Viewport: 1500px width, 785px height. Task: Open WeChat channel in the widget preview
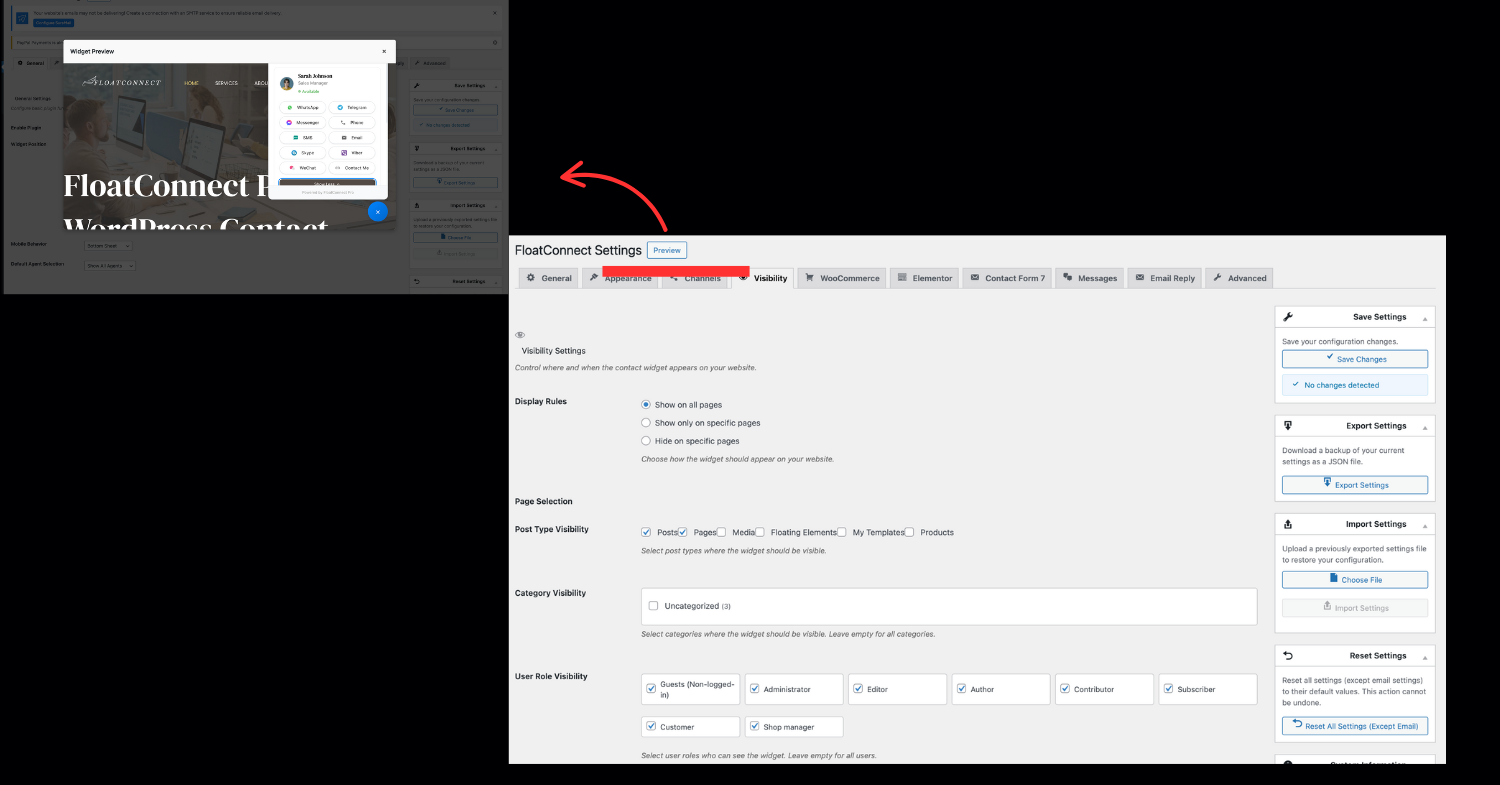303,168
